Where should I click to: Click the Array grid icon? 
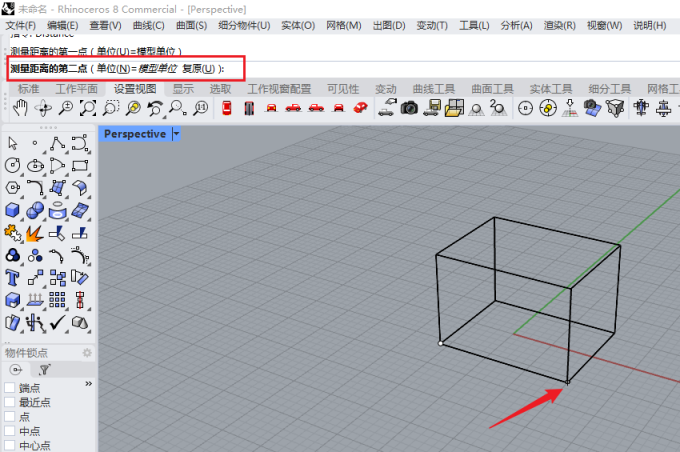57,300
